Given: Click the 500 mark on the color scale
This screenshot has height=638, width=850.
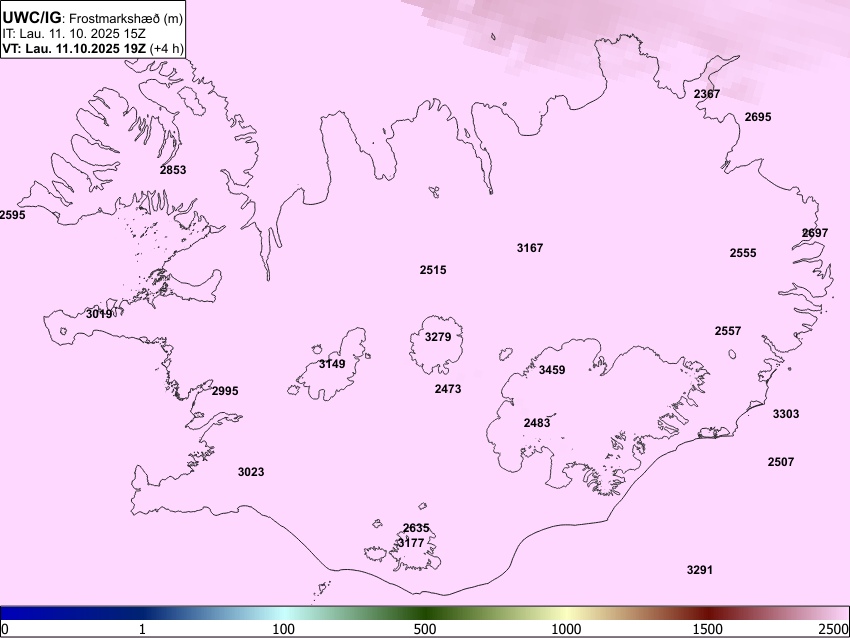Looking at the screenshot, I should tap(425, 629).
